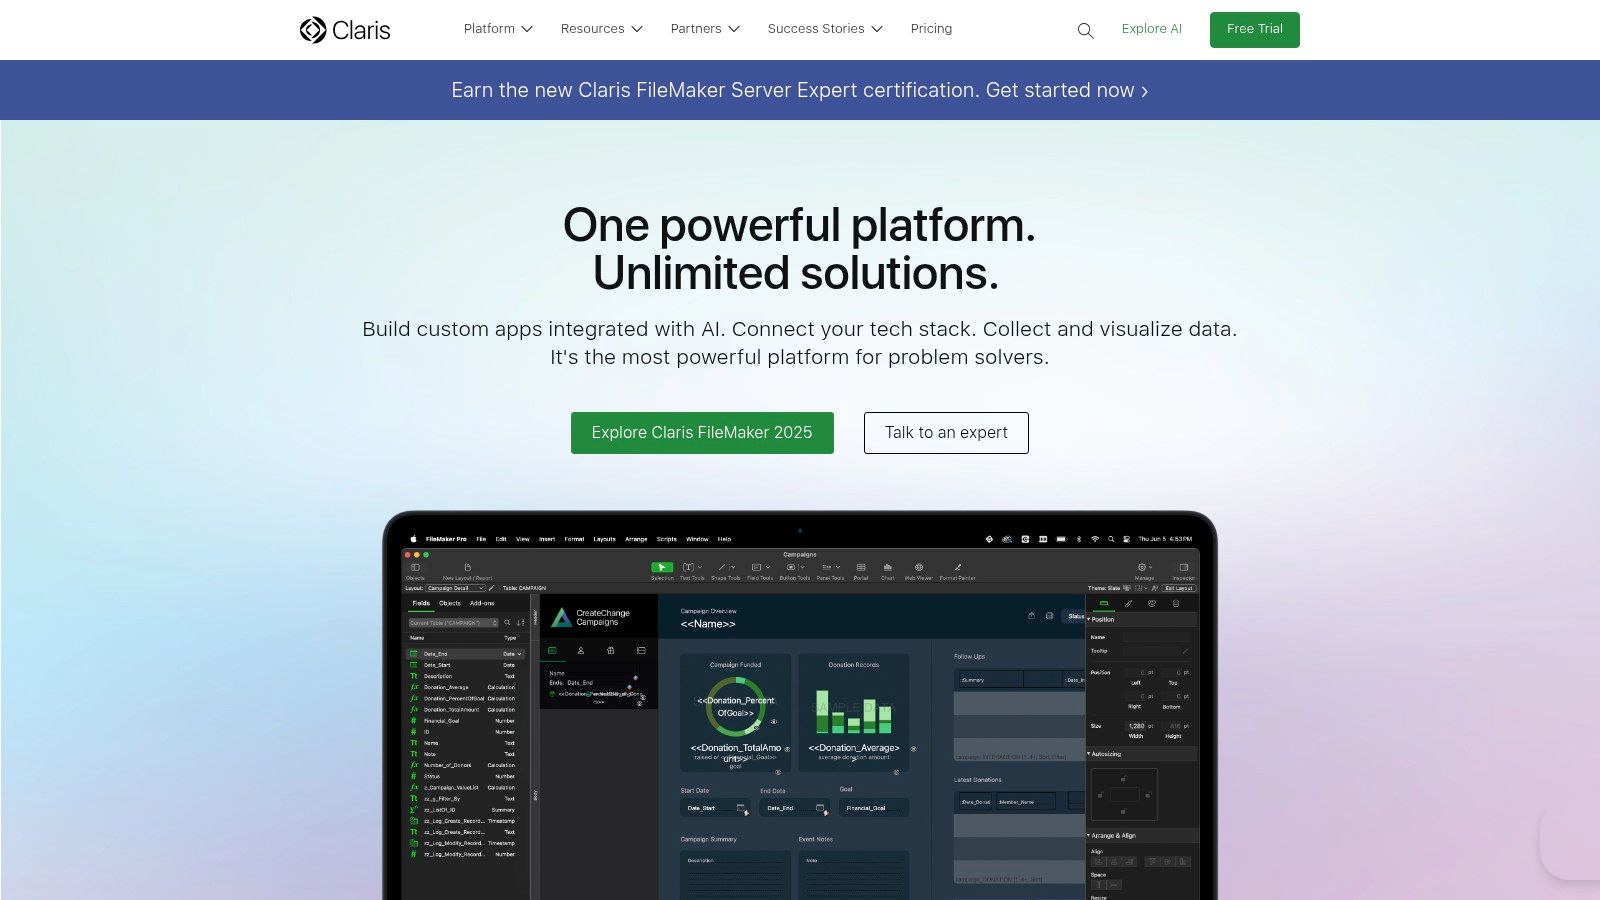Click the Donation Records bar chart
The height and width of the screenshot is (900, 1600).
tap(853, 711)
